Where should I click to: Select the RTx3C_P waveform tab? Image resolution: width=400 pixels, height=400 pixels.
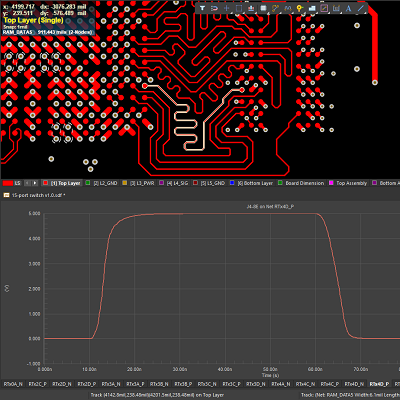[x=232, y=384]
